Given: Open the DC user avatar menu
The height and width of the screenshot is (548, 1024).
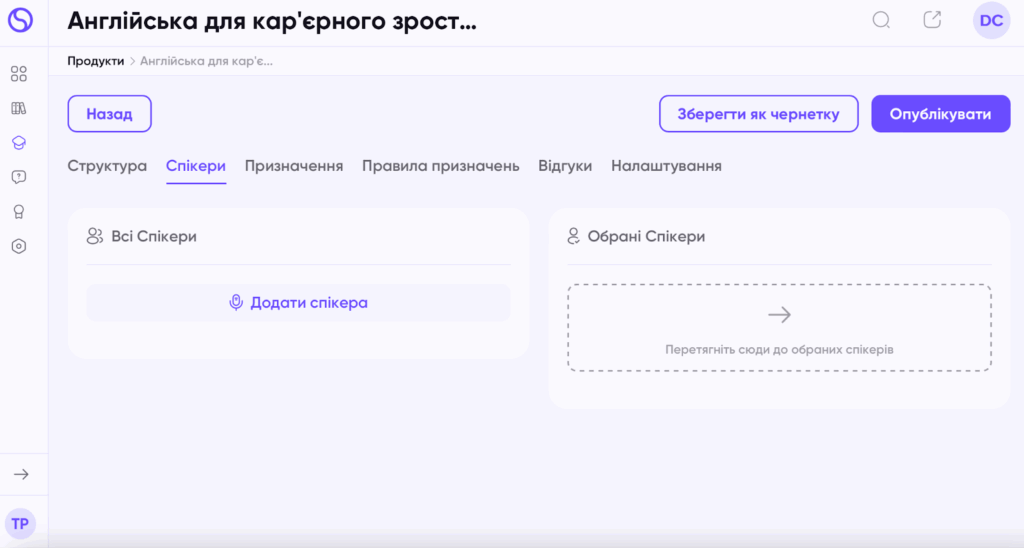Looking at the screenshot, I should click(x=991, y=21).
